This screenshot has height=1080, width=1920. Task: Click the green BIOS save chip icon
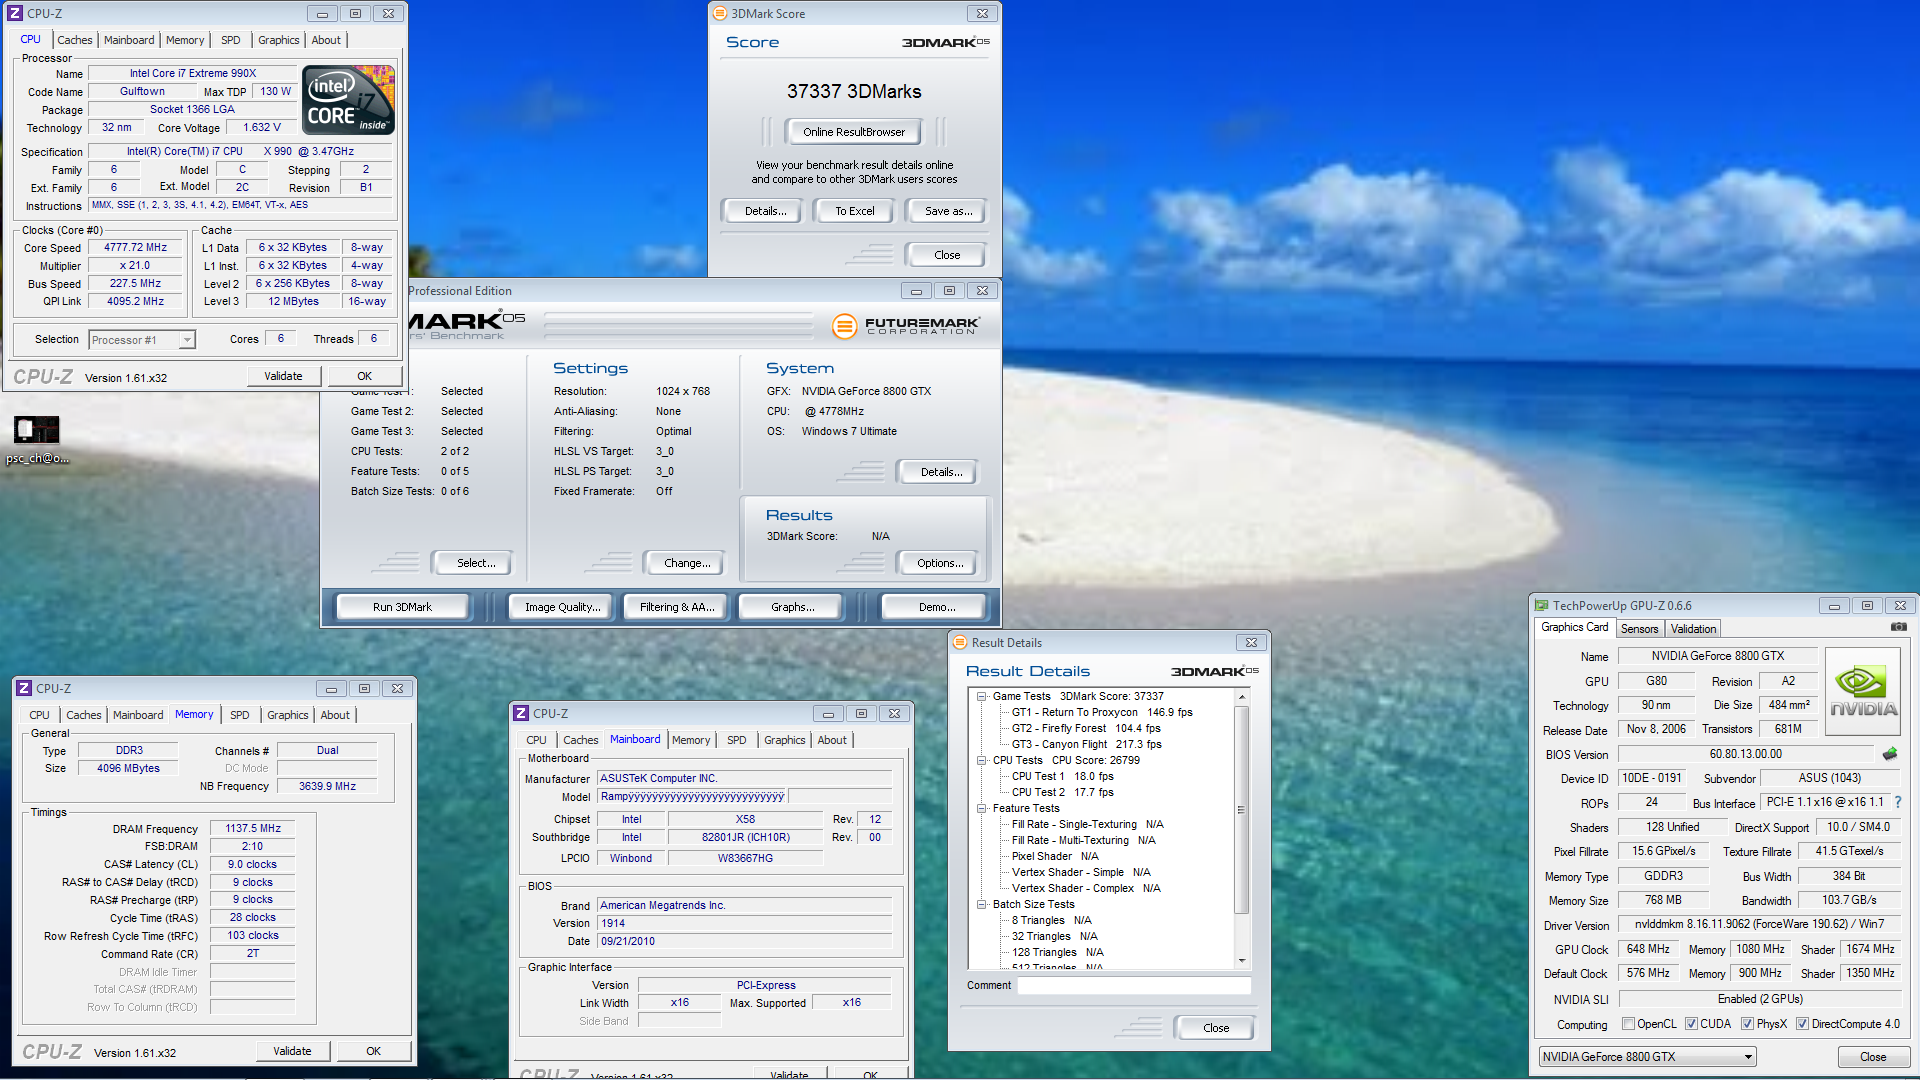point(1890,754)
